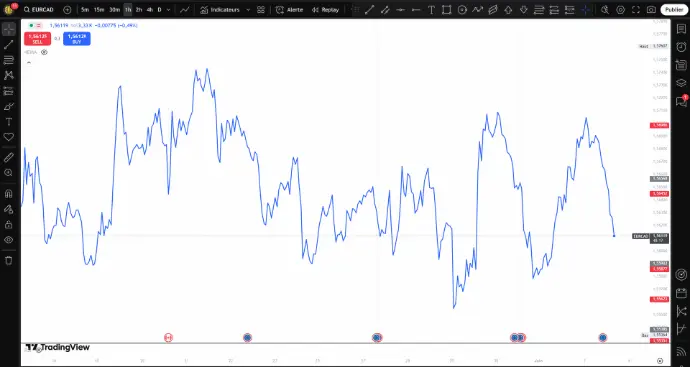Click the blue BUY button

click(x=77, y=39)
